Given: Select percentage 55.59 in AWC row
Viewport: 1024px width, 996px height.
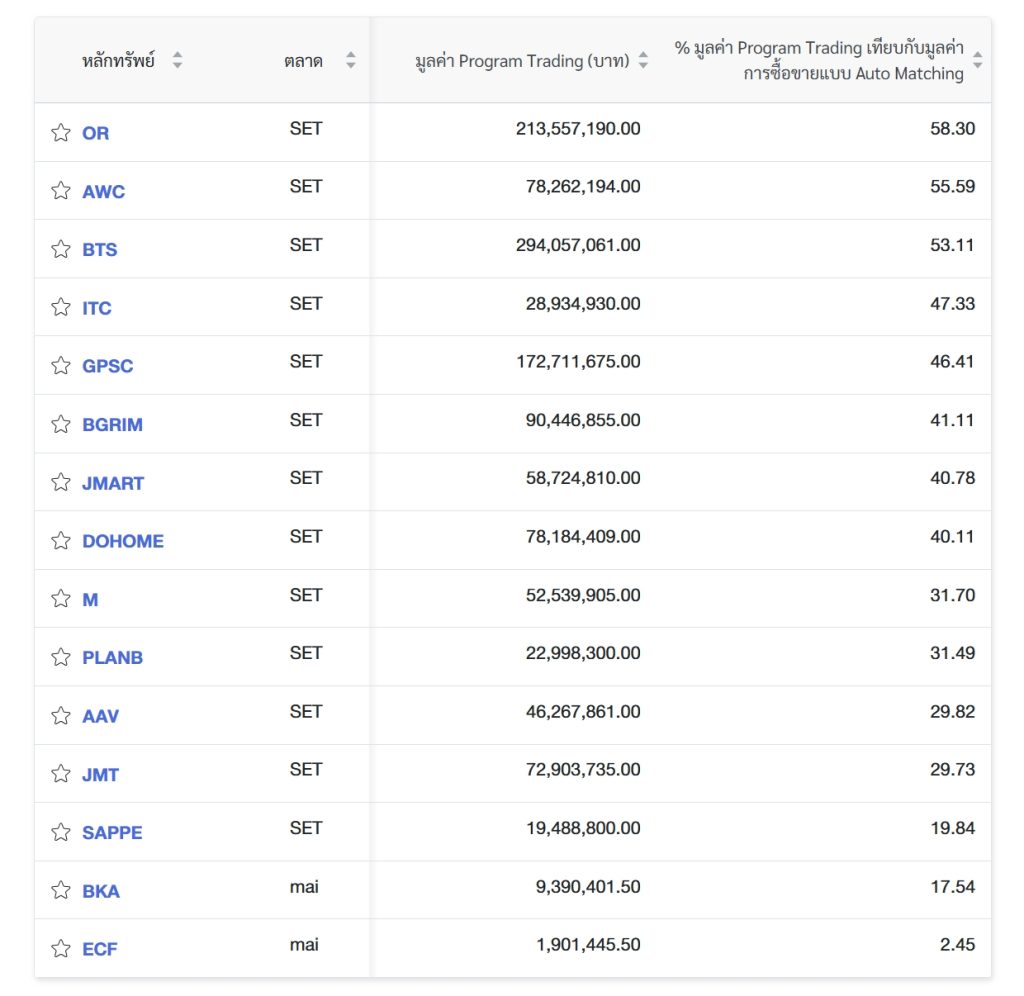Looking at the screenshot, I should (x=952, y=187).
